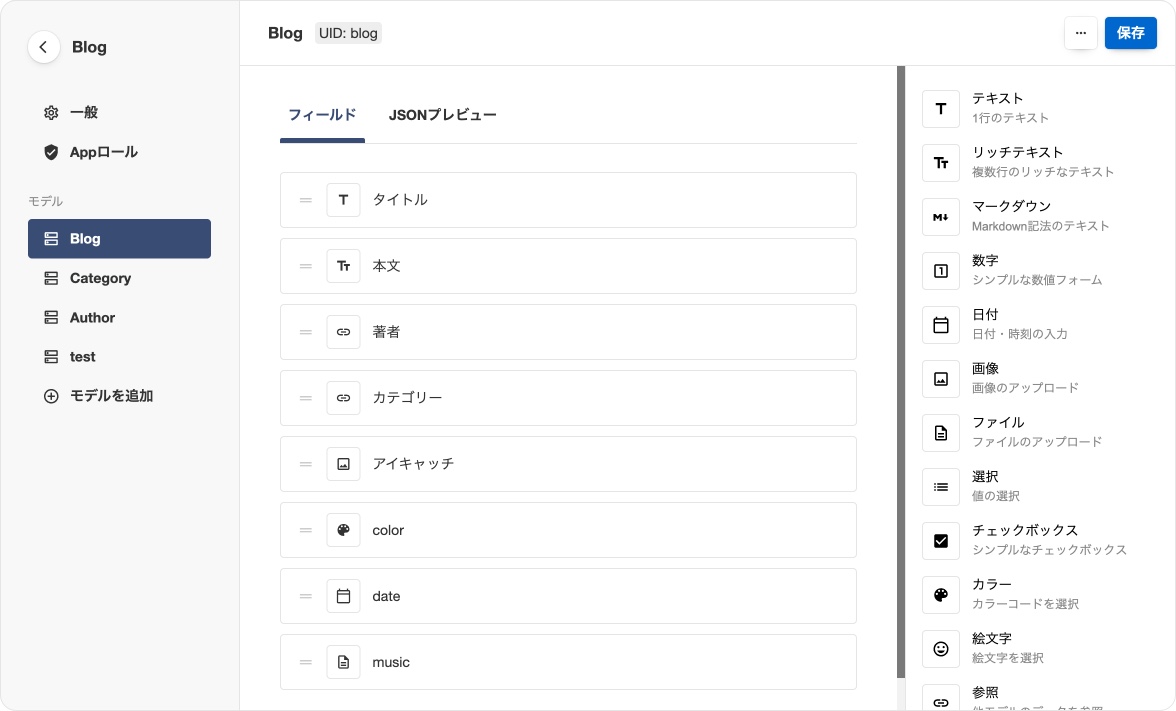This screenshot has height=711, width=1176.
Task: Grab the drag handle of タイトル field
Action: tap(306, 200)
